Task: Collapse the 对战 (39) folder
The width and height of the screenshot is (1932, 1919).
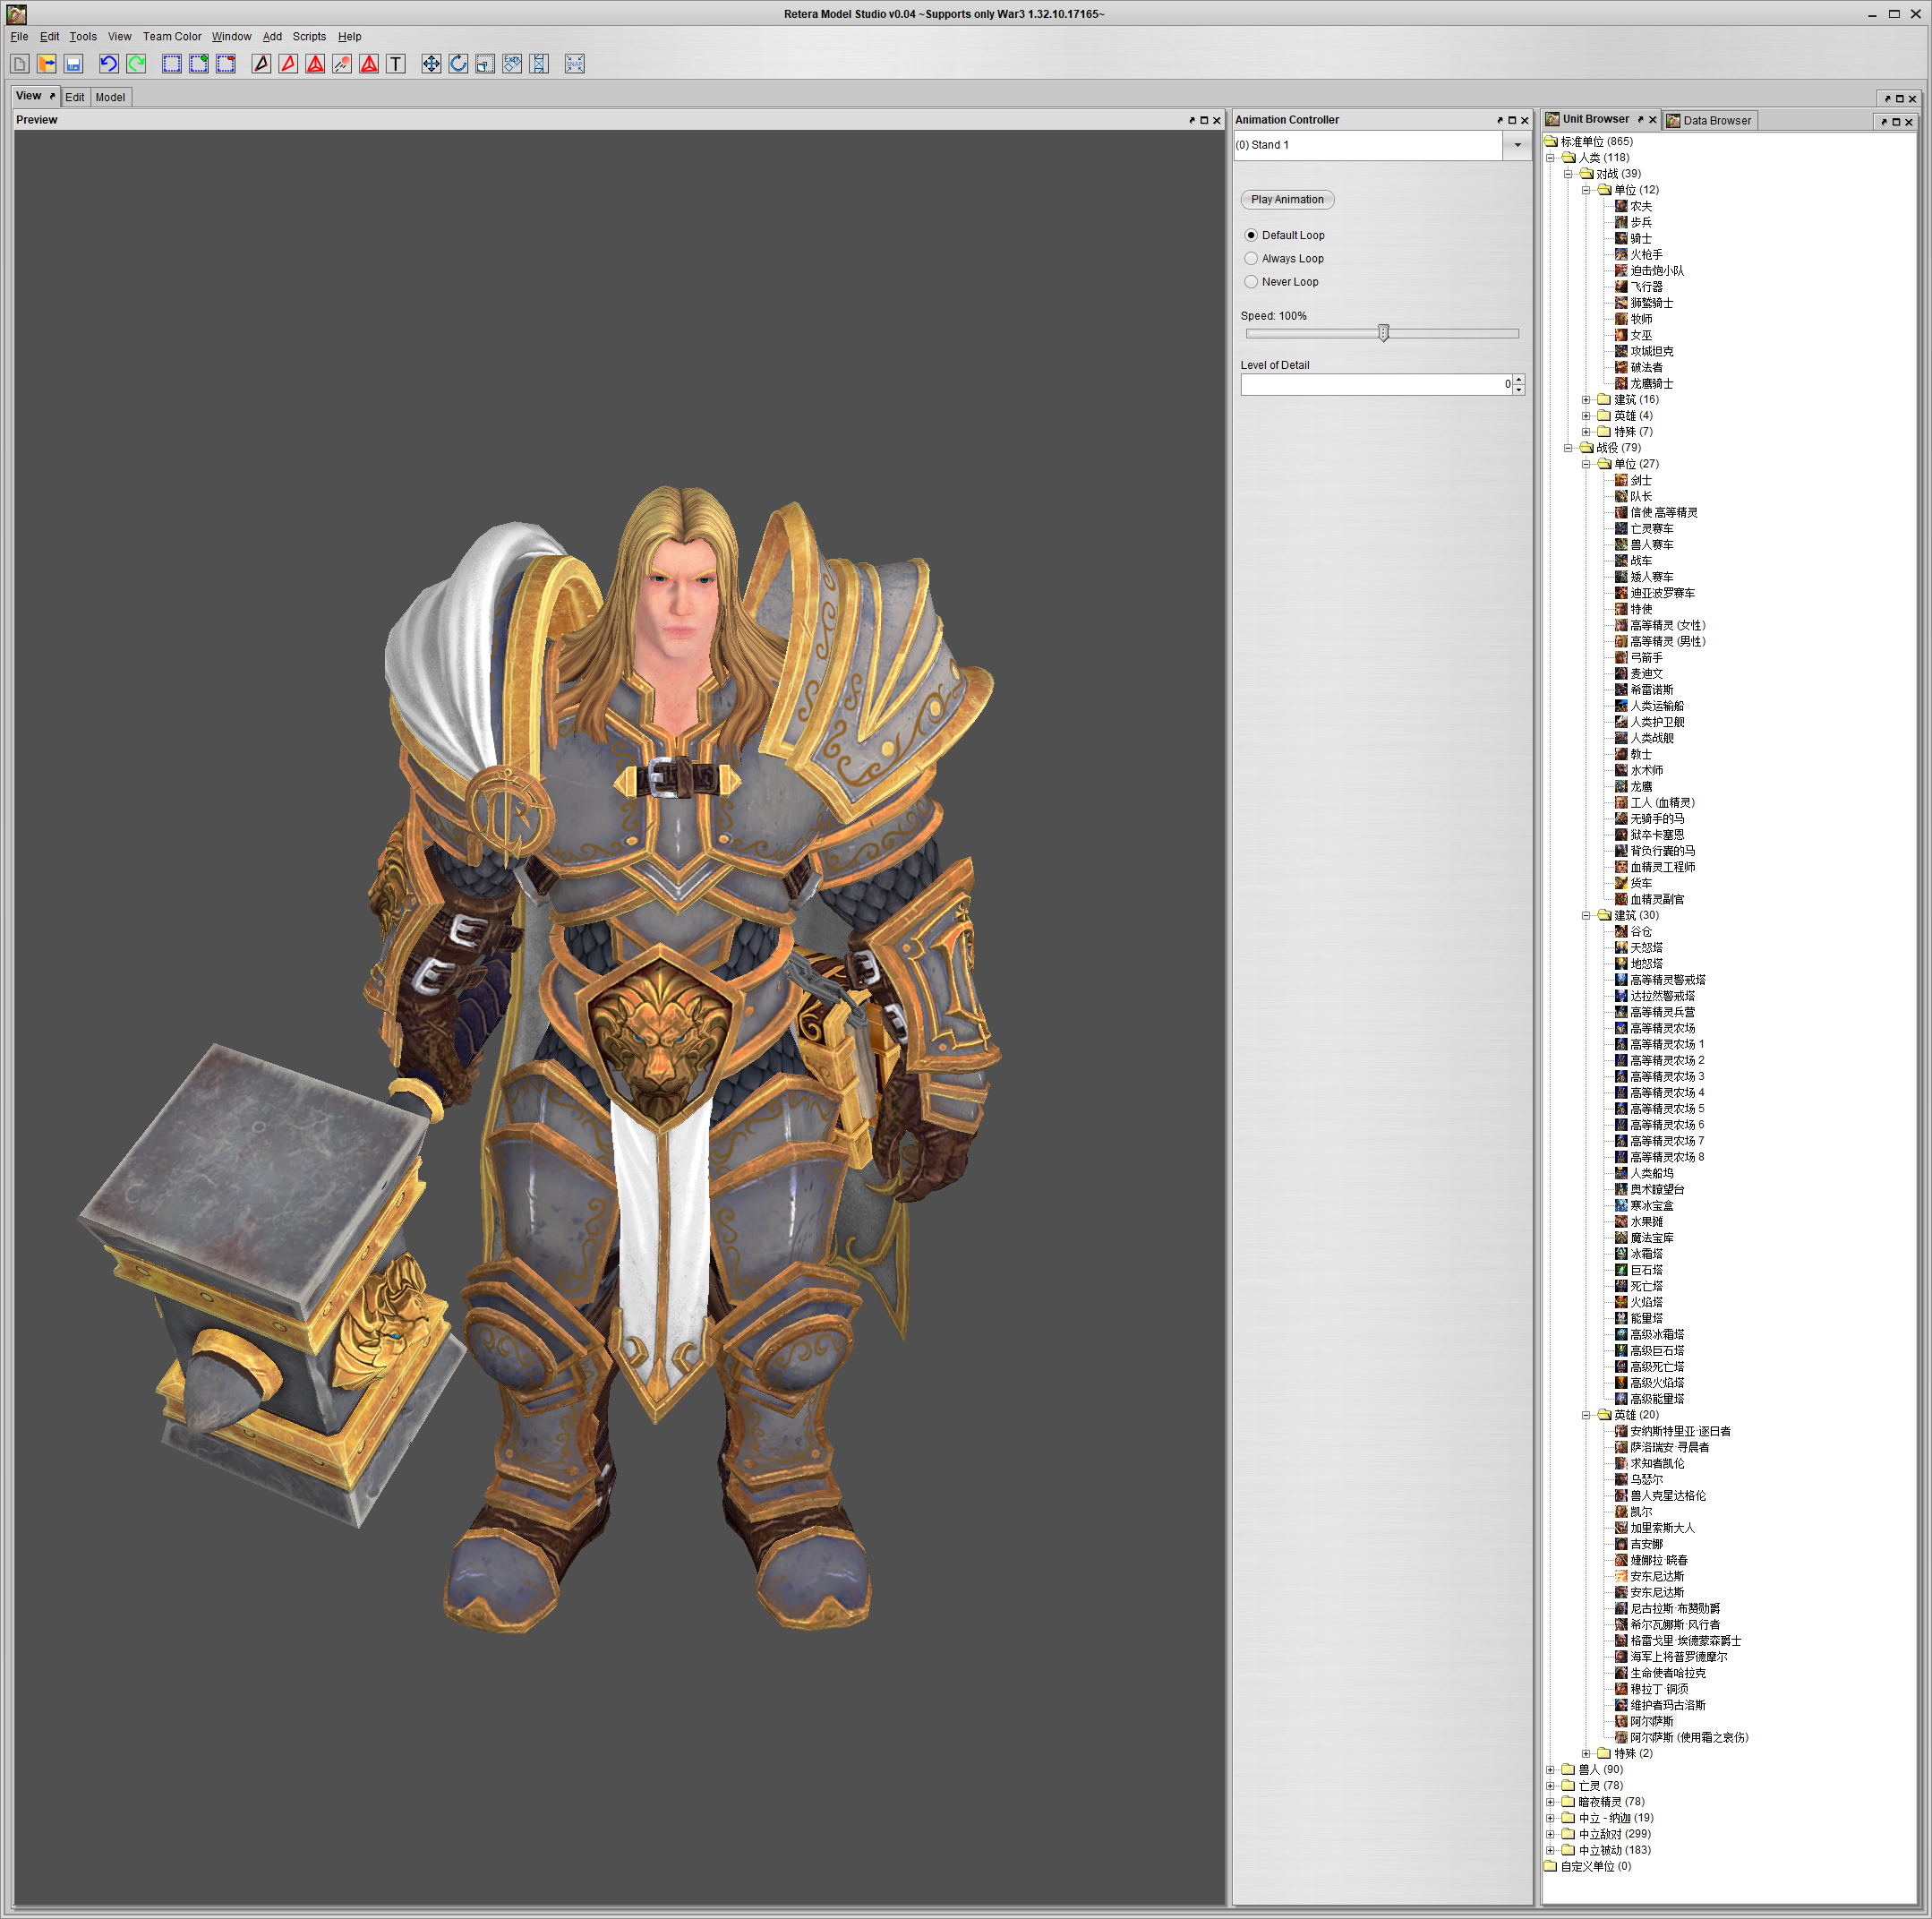Action: [x=1568, y=173]
